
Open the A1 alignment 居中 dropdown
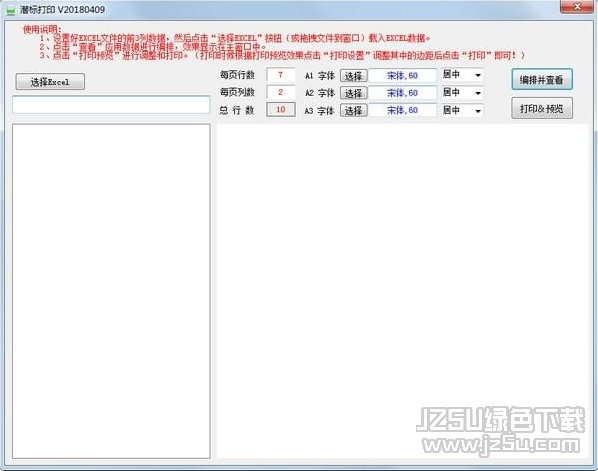[462, 75]
